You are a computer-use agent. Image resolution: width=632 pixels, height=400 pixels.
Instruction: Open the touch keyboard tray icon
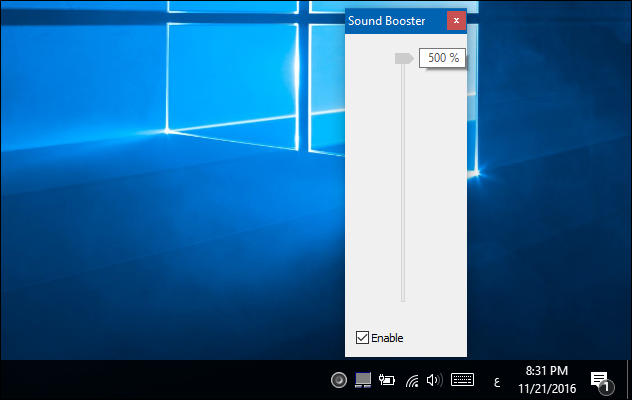(462, 380)
